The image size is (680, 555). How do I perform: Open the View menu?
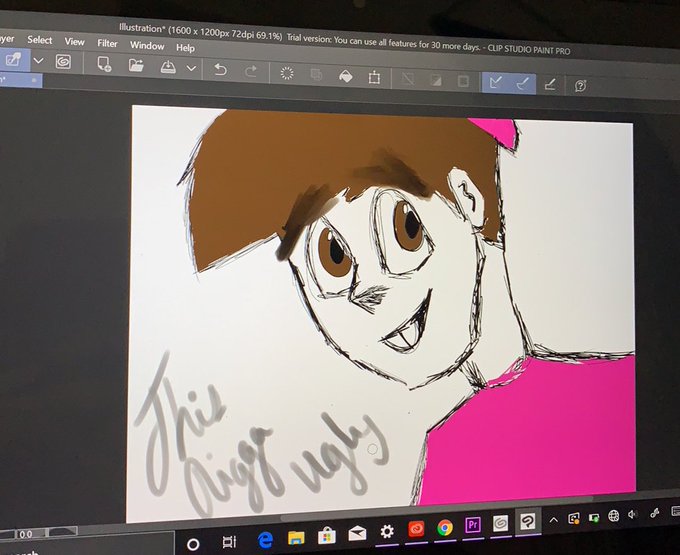[x=74, y=42]
